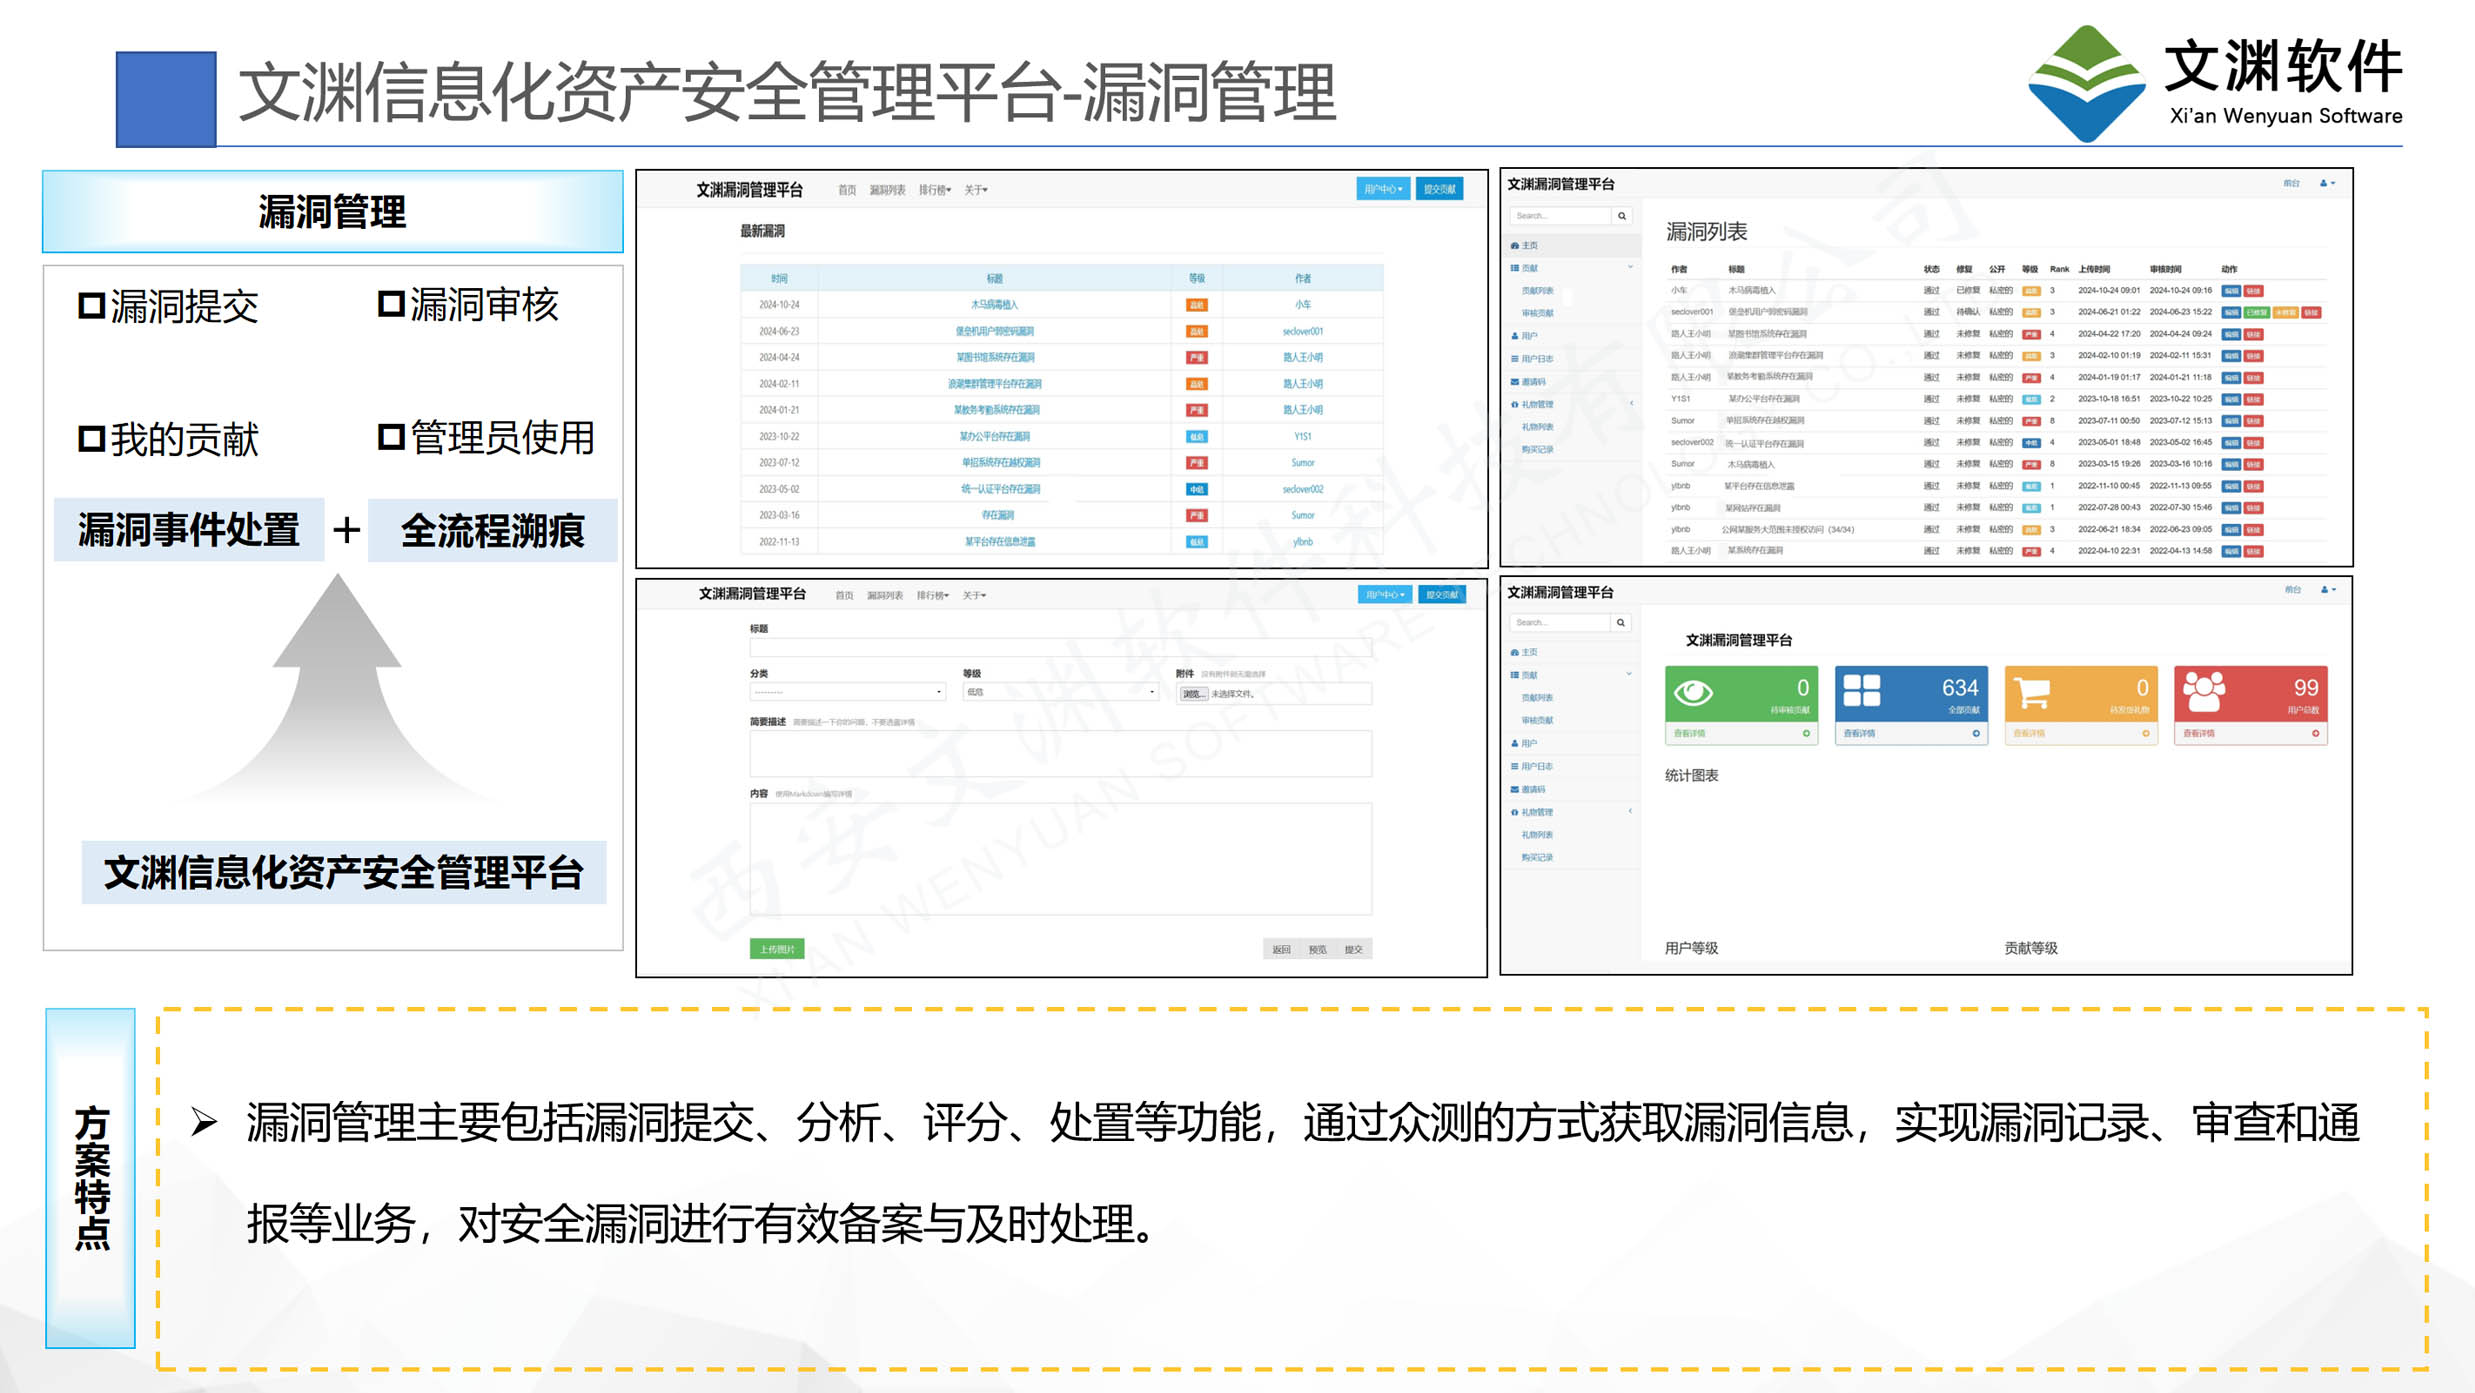Click 提交贡献 button in the 最新漏洞 screenshot
Image resolution: width=2475 pixels, height=1393 pixels.
1440,189
